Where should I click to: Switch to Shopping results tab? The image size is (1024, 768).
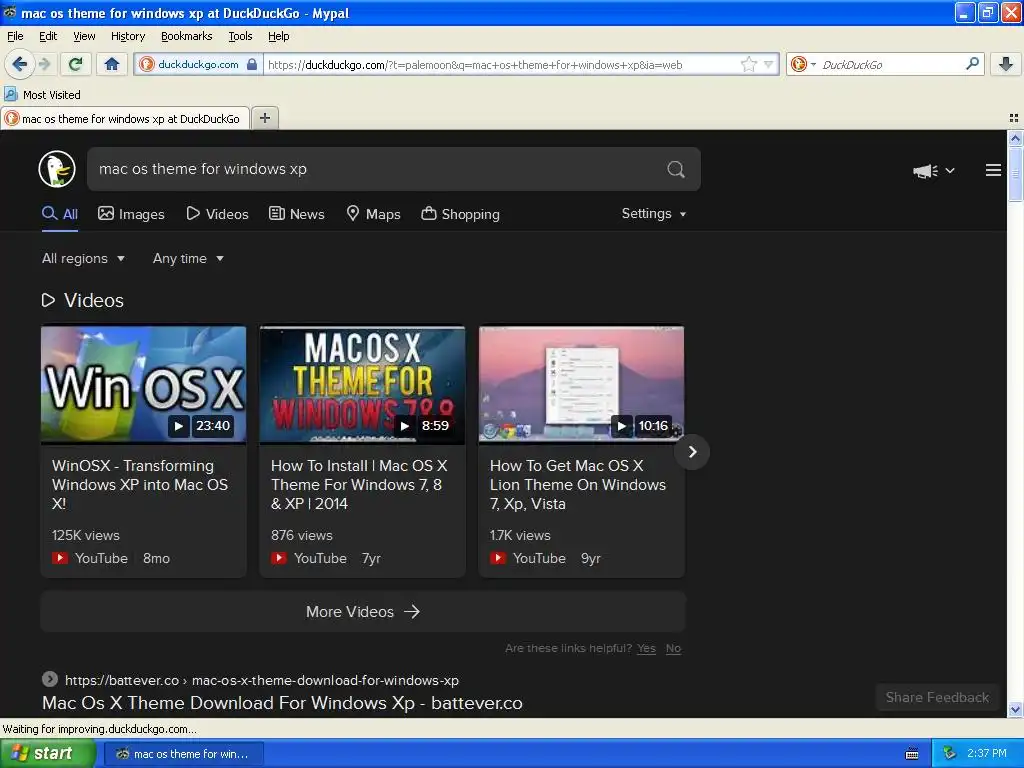click(x=460, y=214)
